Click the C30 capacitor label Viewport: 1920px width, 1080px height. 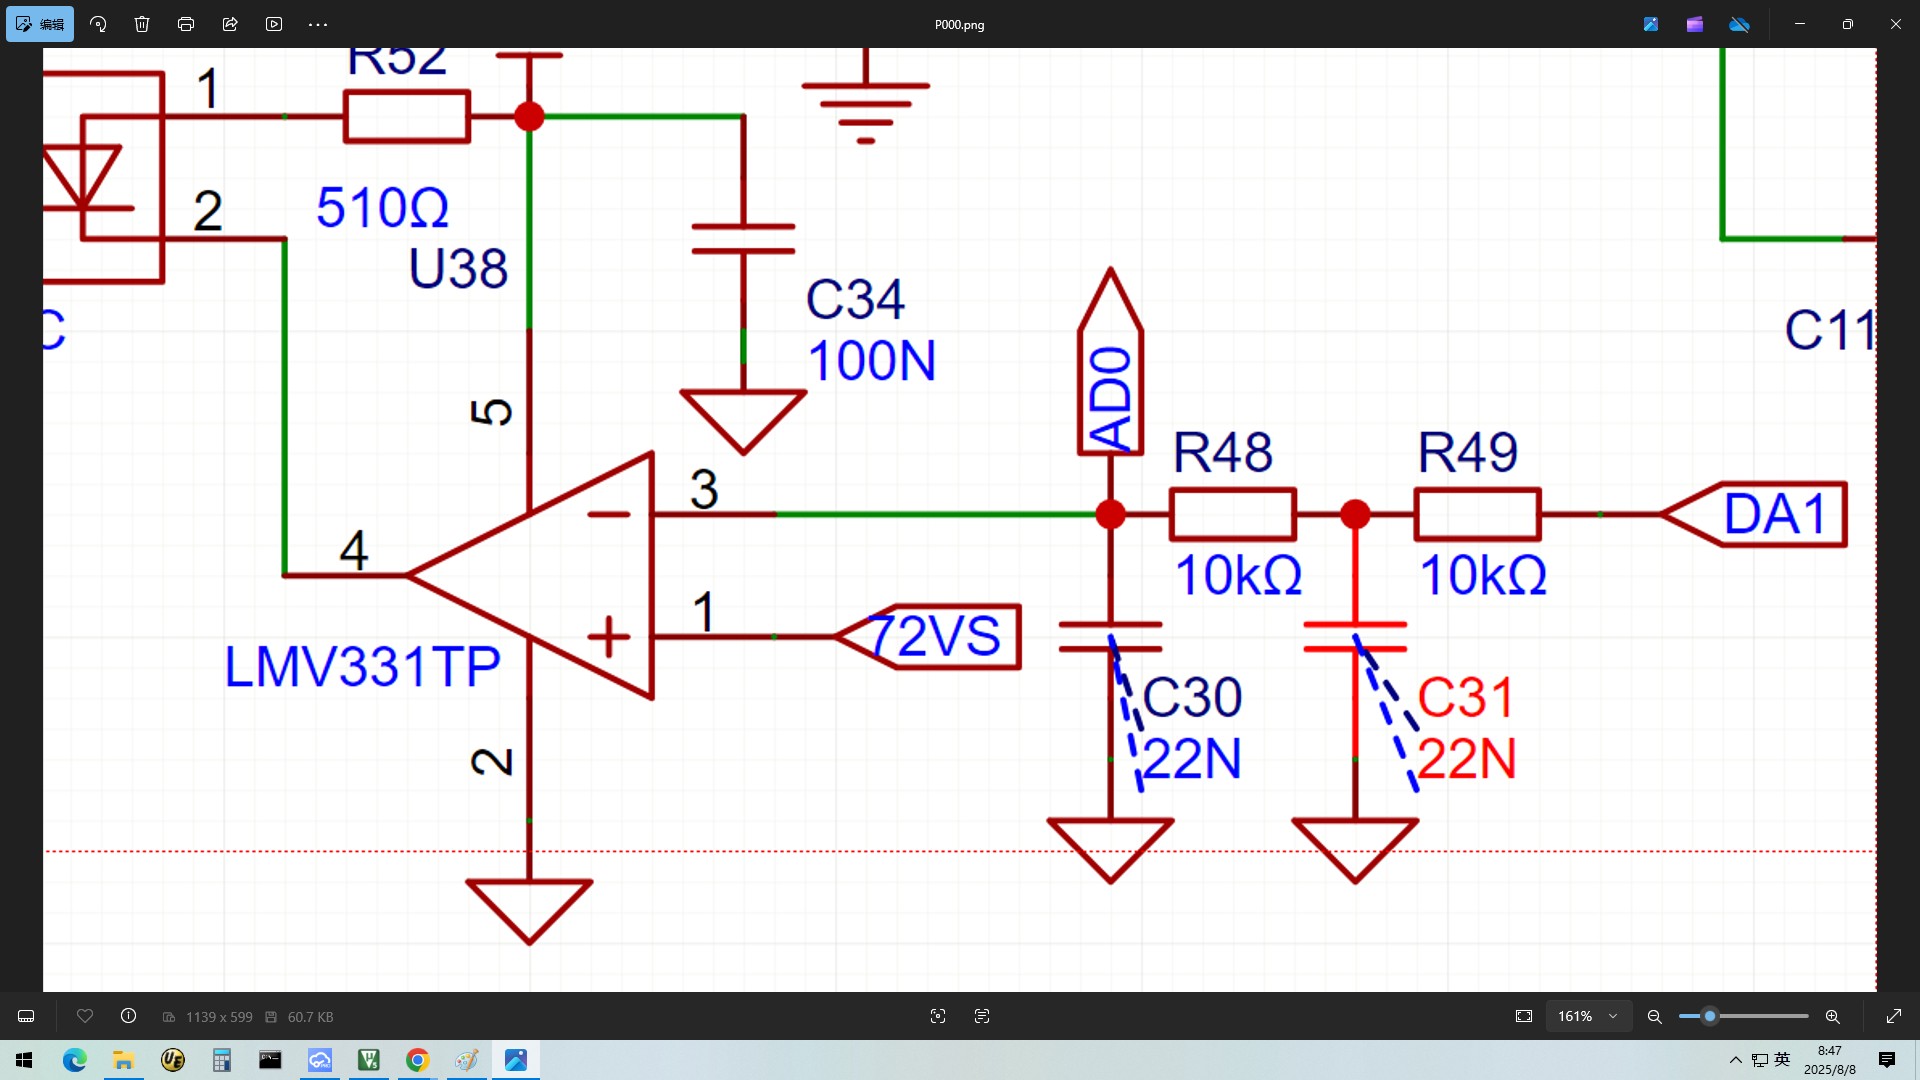coord(1192,697)
